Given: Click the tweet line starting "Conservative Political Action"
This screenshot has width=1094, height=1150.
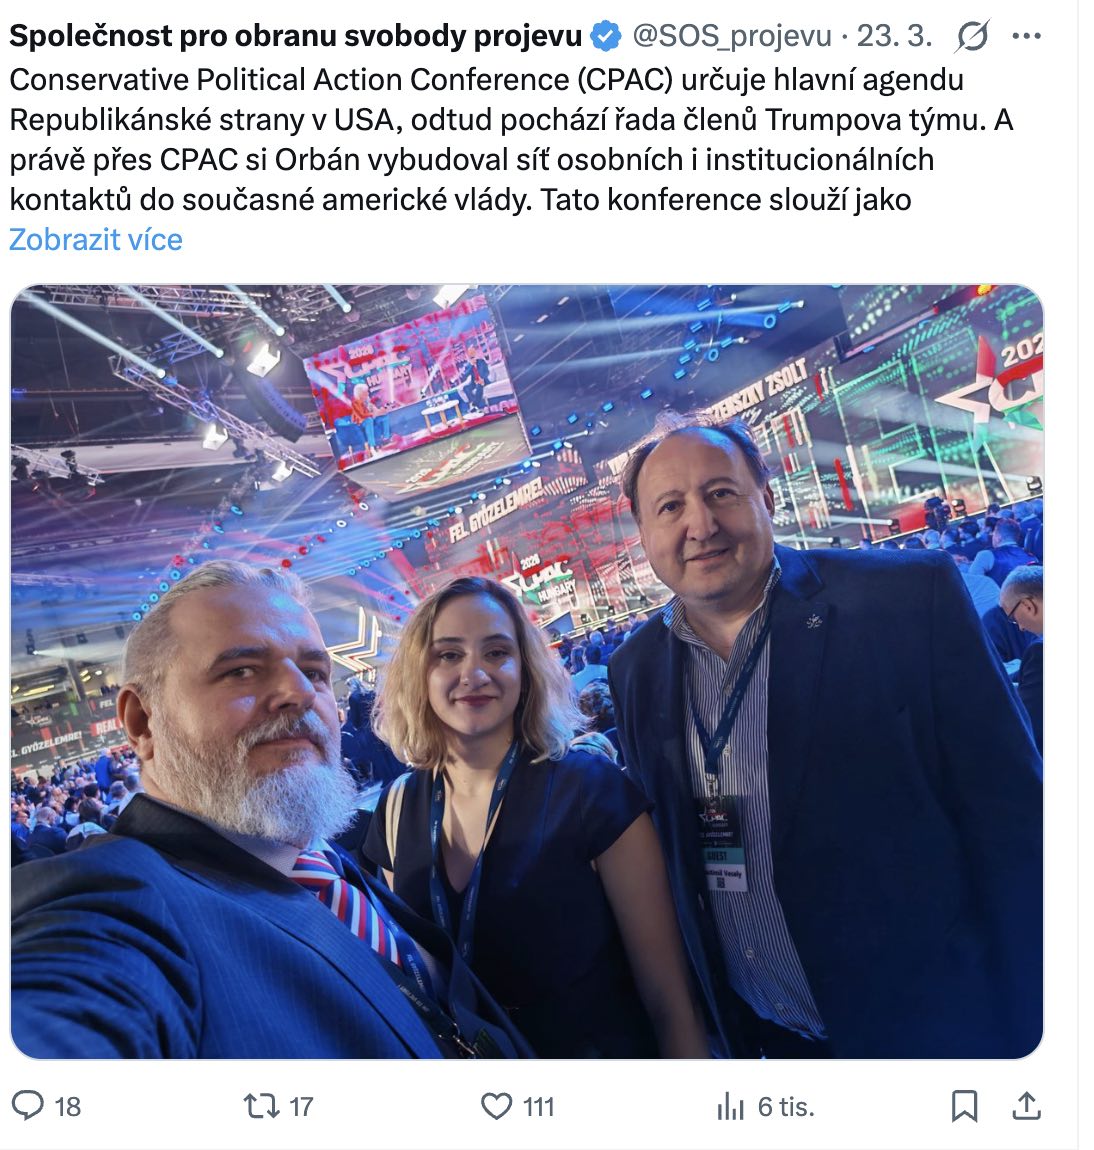Looking at the screenshot, I should [486, 79].
